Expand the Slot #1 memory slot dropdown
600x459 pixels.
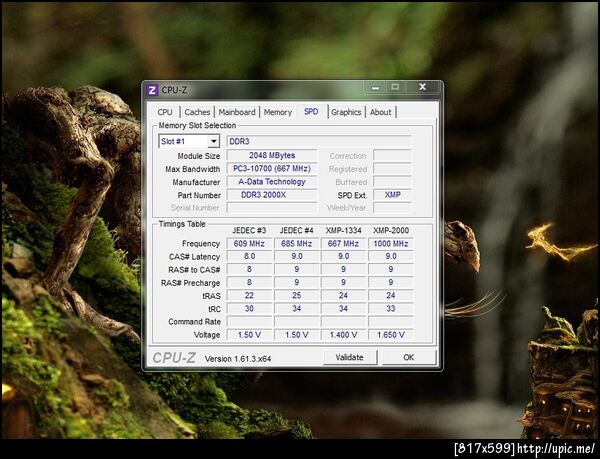[214, 142]
